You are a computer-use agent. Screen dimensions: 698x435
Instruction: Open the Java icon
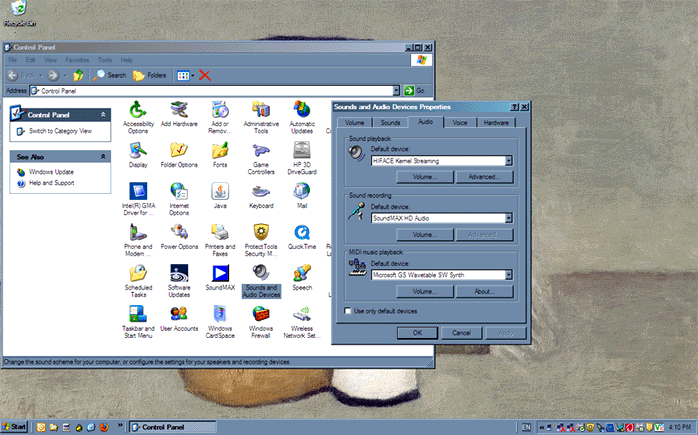[220, 196]
